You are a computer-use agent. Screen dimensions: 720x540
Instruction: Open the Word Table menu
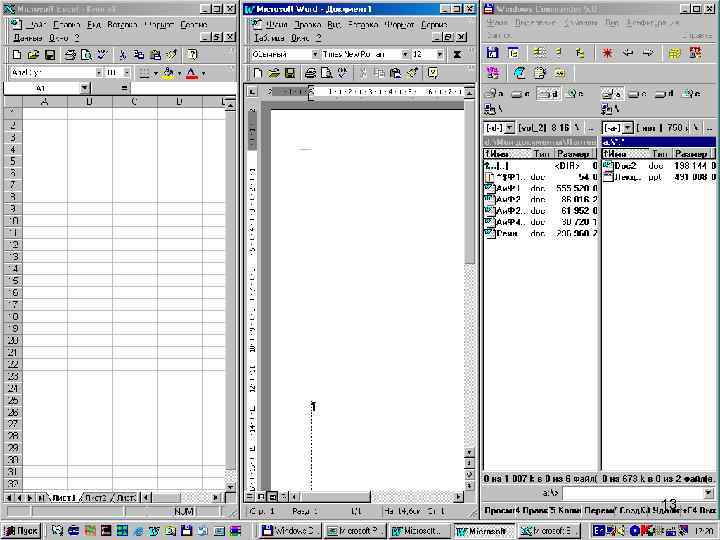click(270, 38)
